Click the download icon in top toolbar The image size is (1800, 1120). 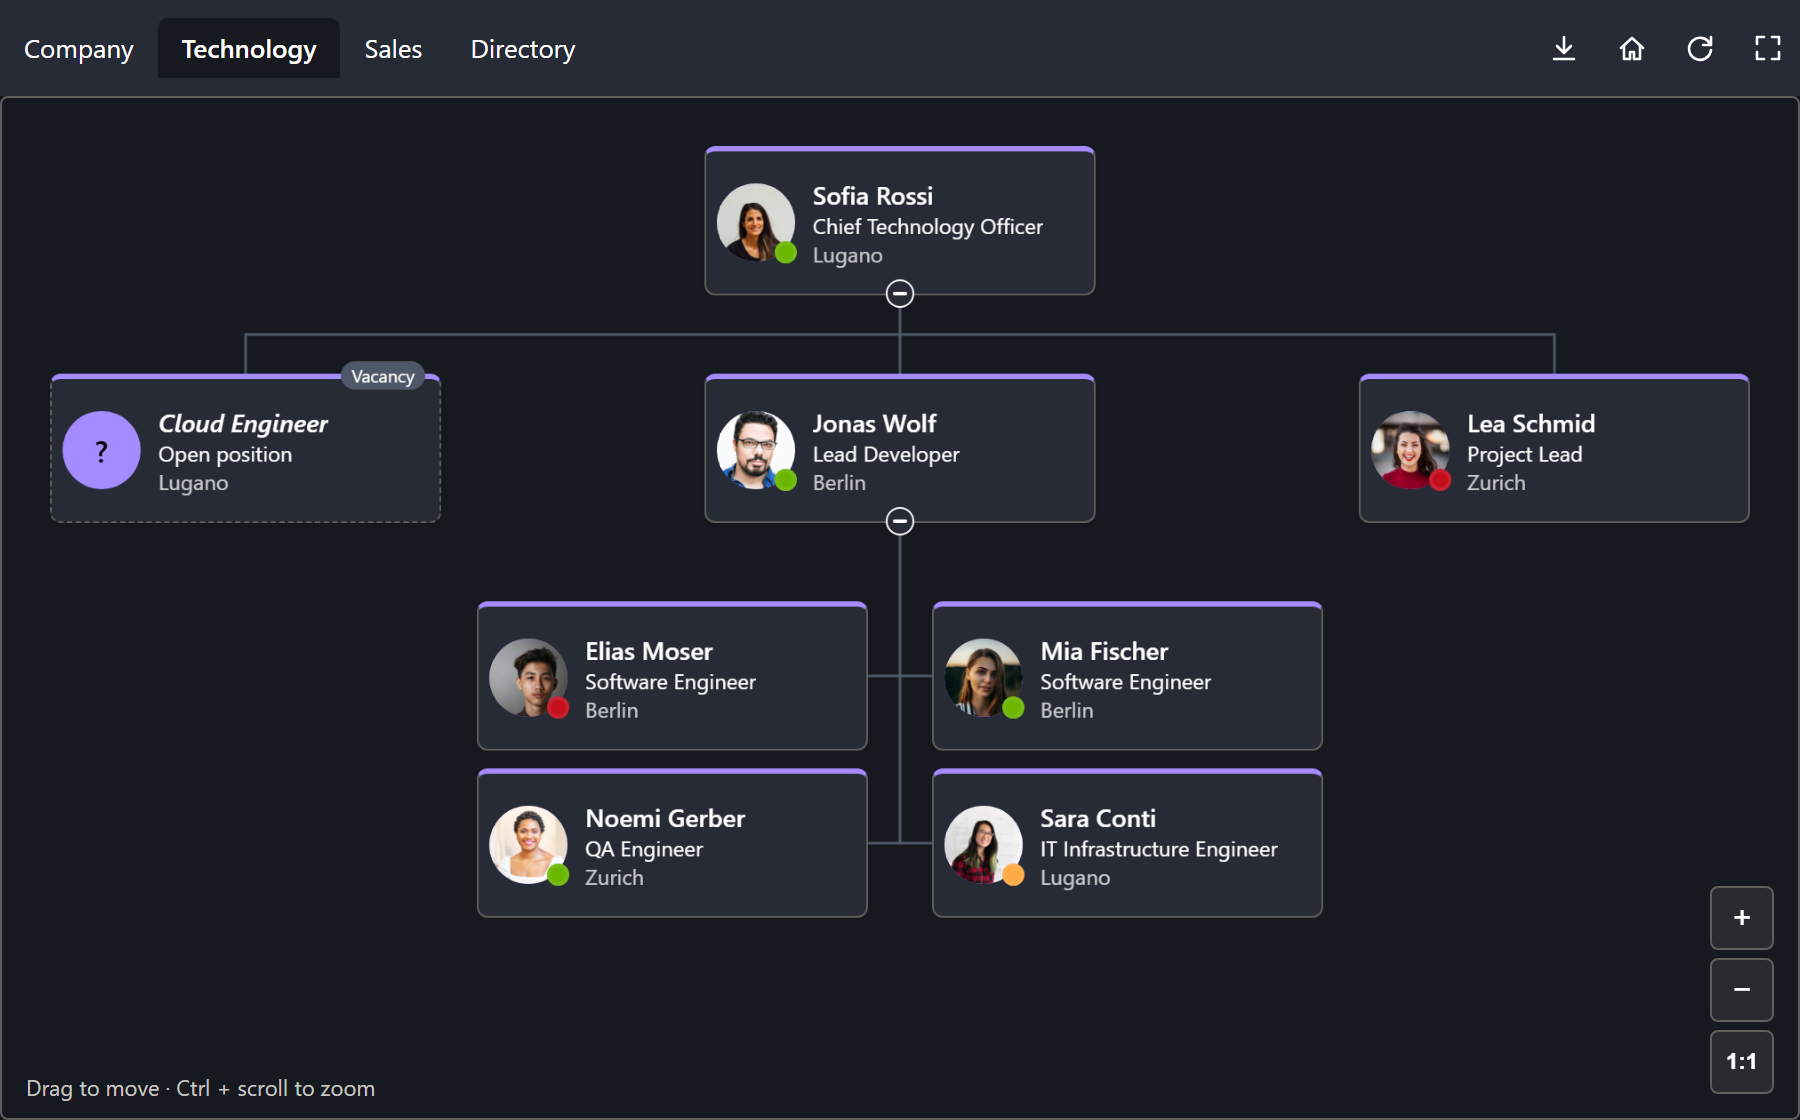click(x=1564, y=48)
